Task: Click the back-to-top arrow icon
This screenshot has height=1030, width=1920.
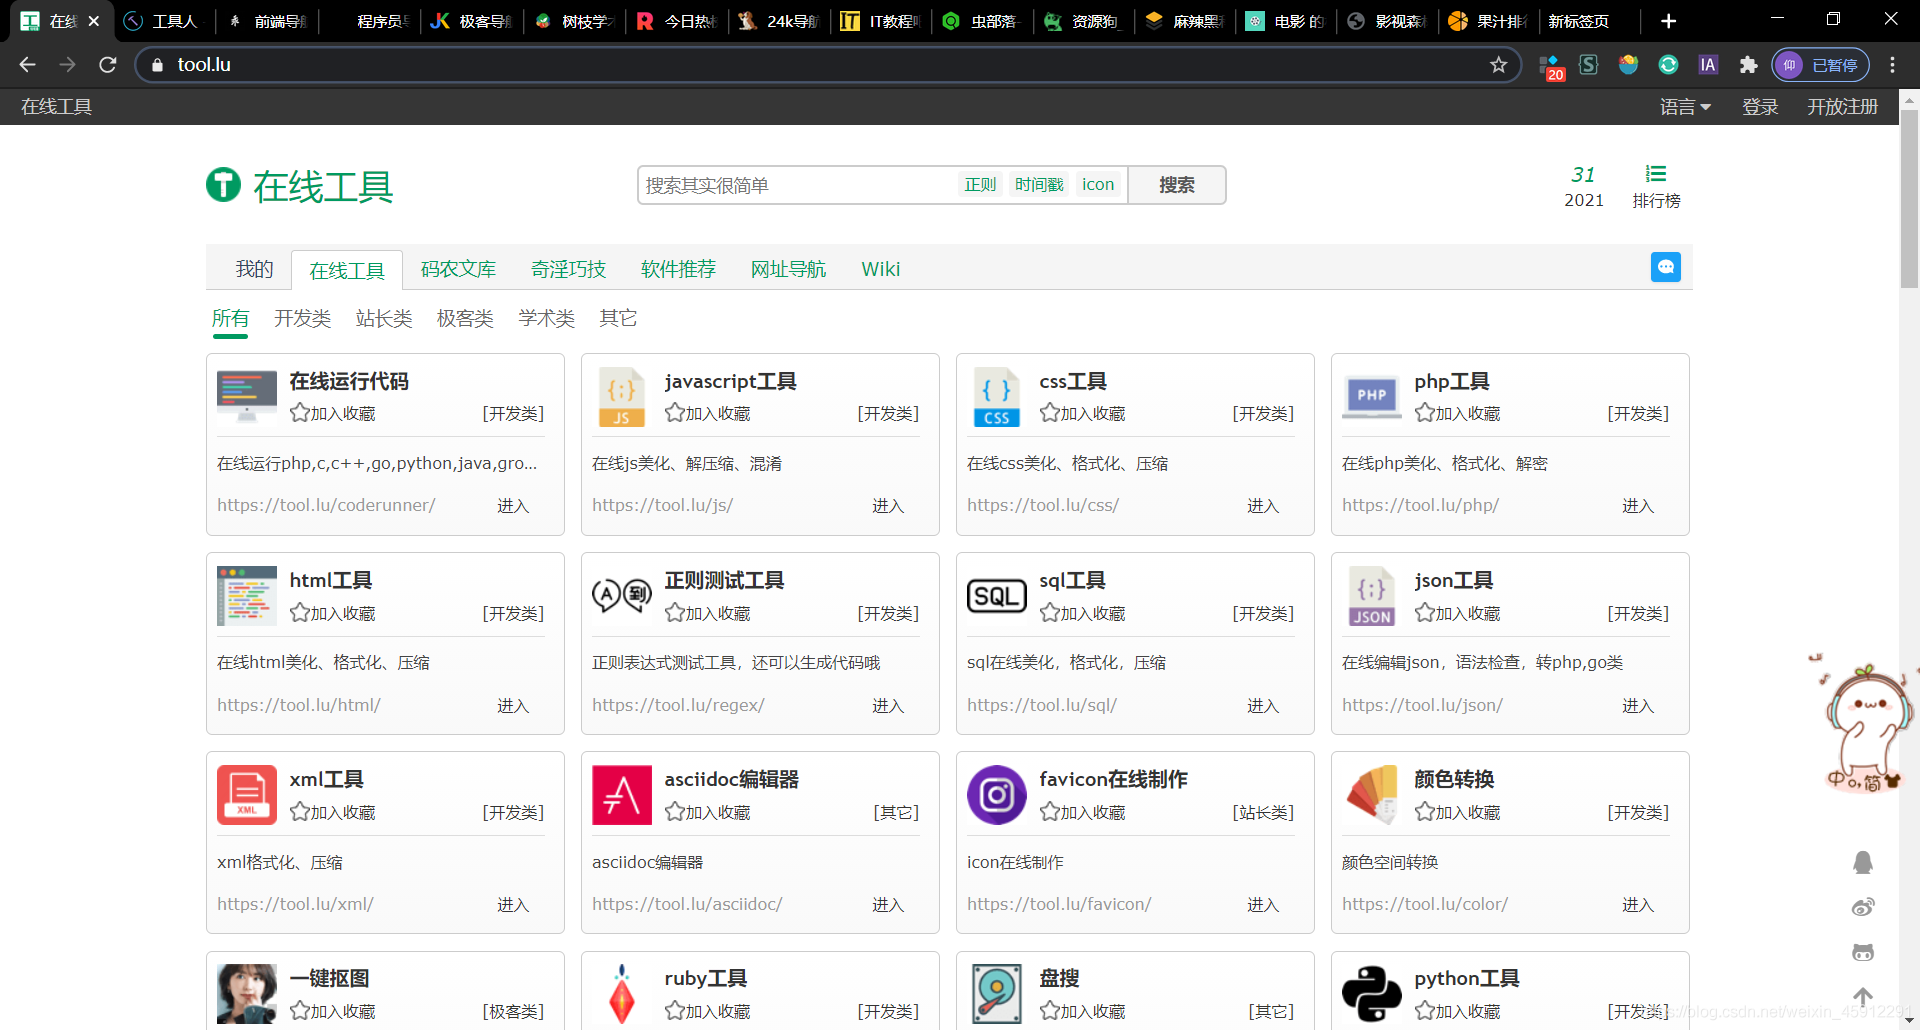Action: tap(1863, 997)
